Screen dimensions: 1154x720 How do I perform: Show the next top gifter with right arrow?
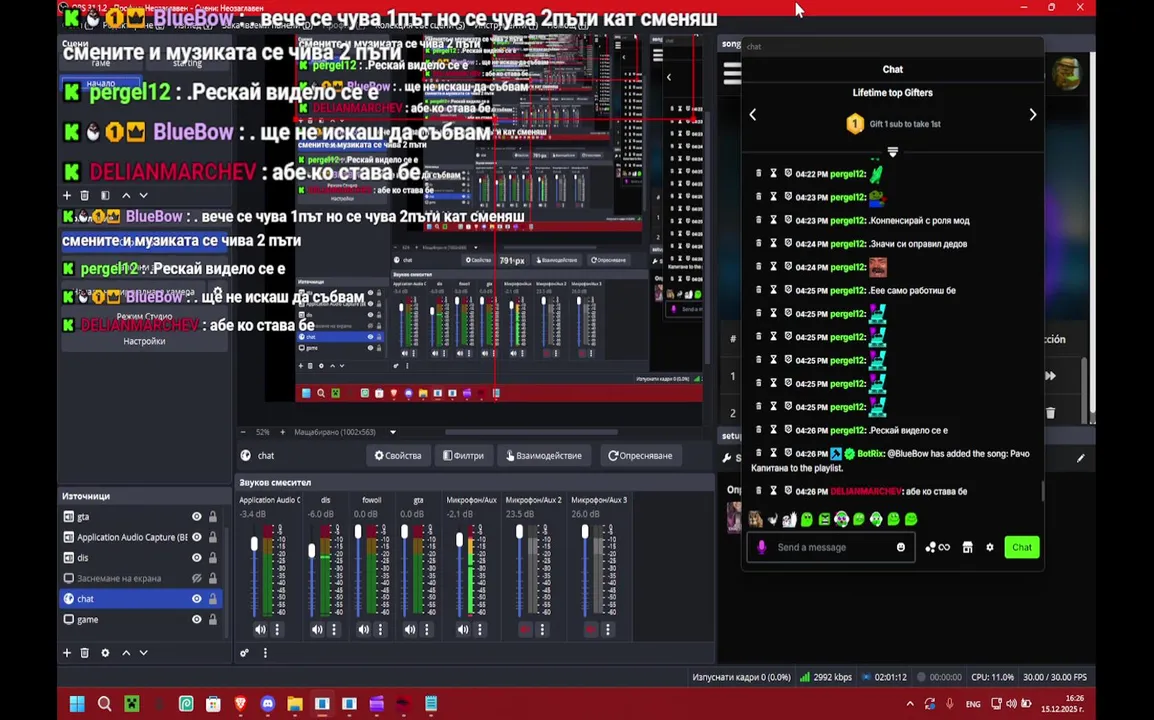(1033, 114)
